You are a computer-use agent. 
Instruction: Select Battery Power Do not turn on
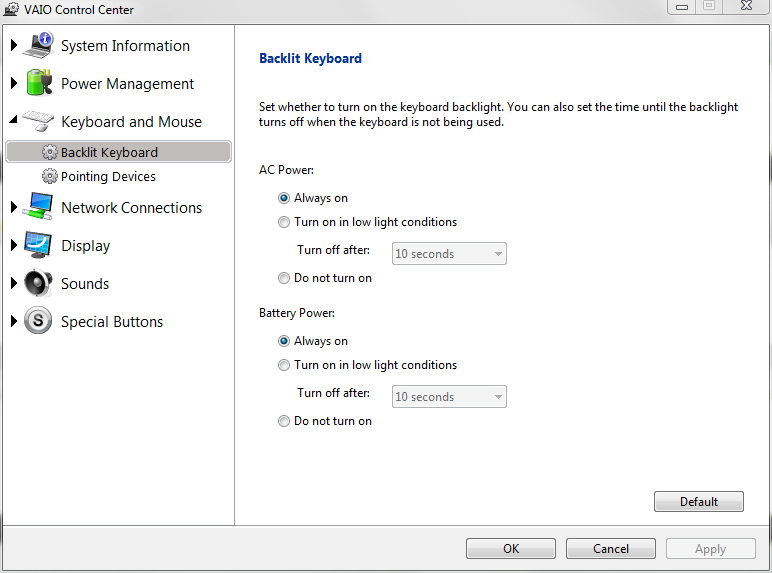click(284, 421)
